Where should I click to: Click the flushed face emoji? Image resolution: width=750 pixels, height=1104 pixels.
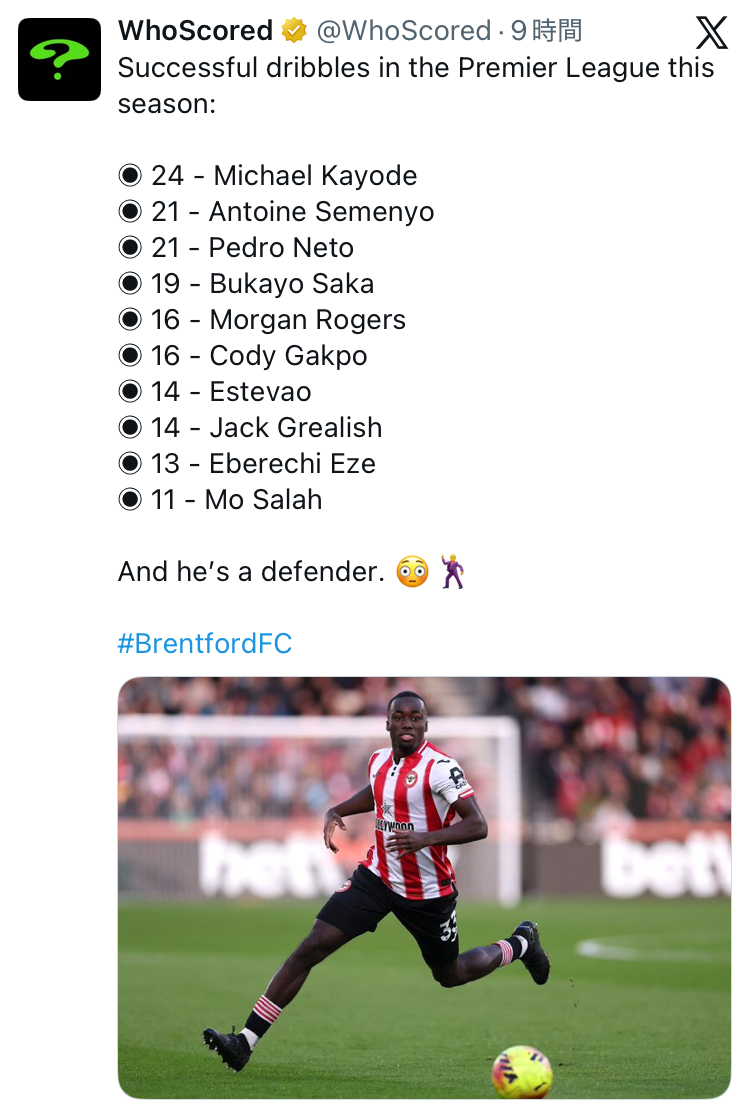412,572
